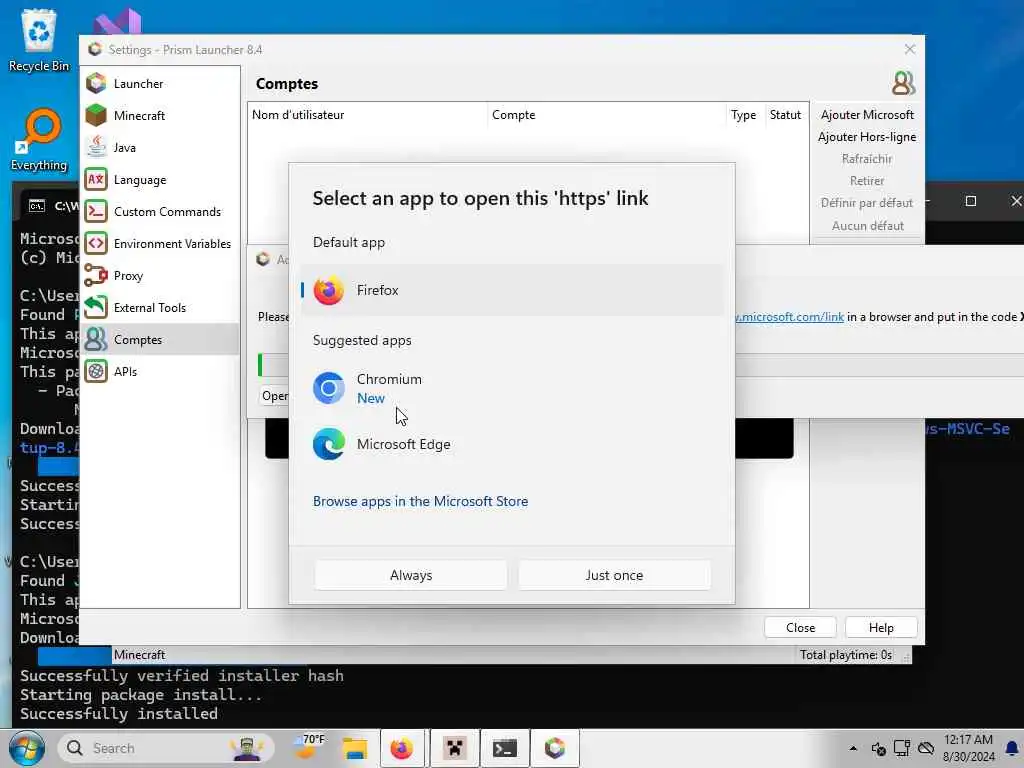
Task: Open the Recycle Bin desktop icon
Action: coord(39,39)
